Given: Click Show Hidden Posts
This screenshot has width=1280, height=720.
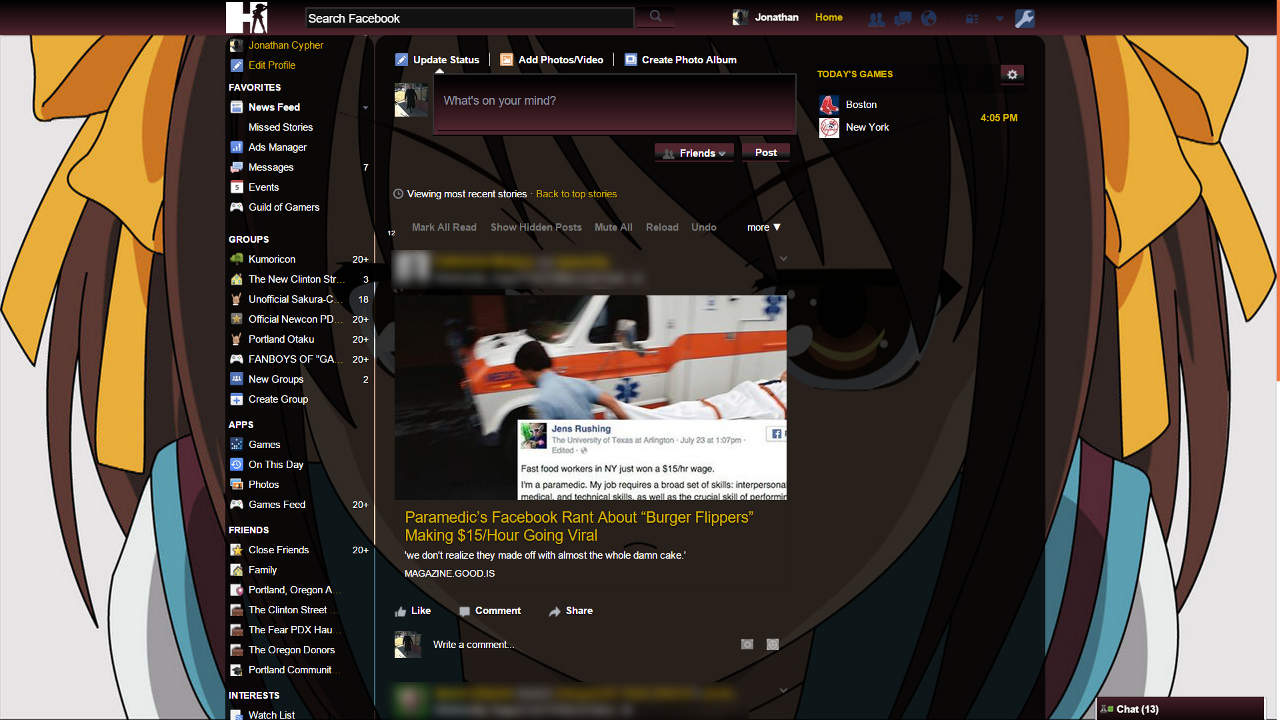Looking at the screenshot, I should click(x=536, y=227).
